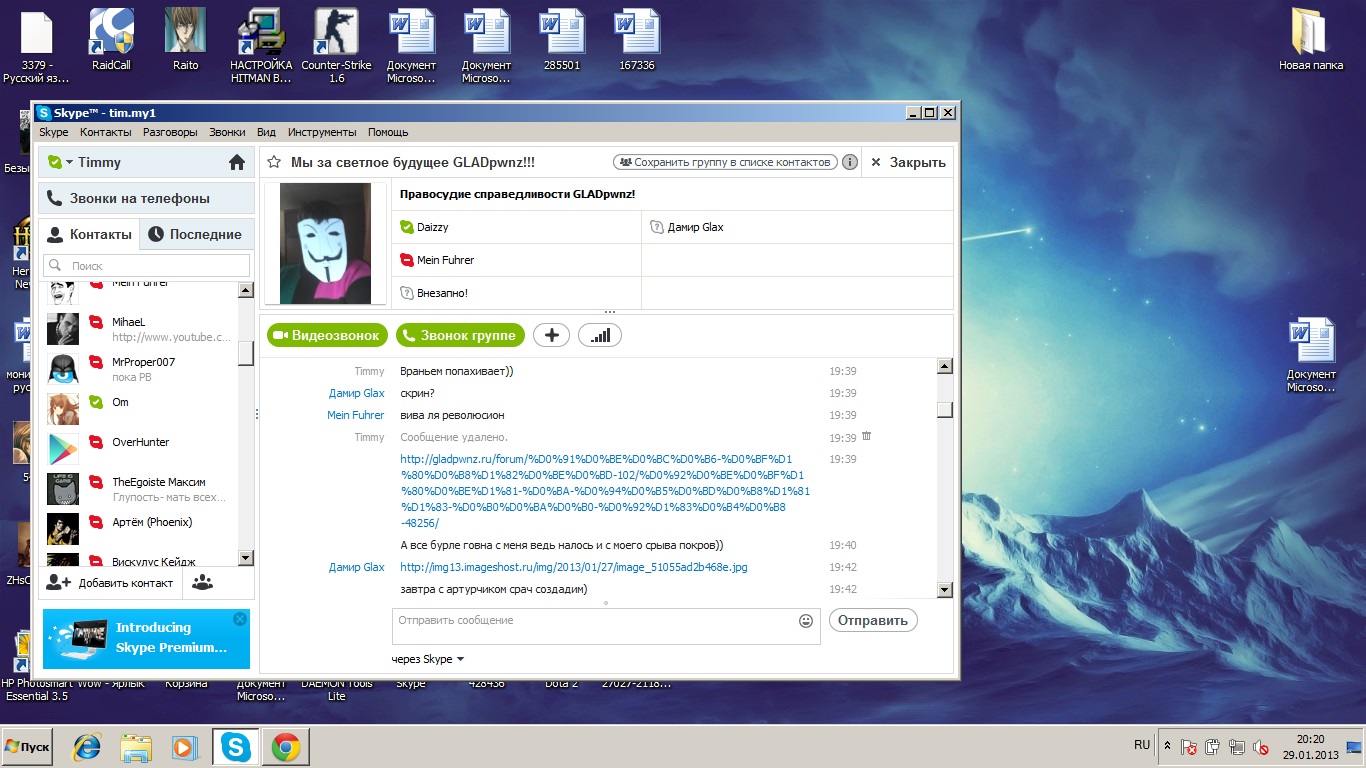The width and height of the screenshot is (1366, 768).
Task: Open the Инструменты menu
Action: tap(322, 132)
